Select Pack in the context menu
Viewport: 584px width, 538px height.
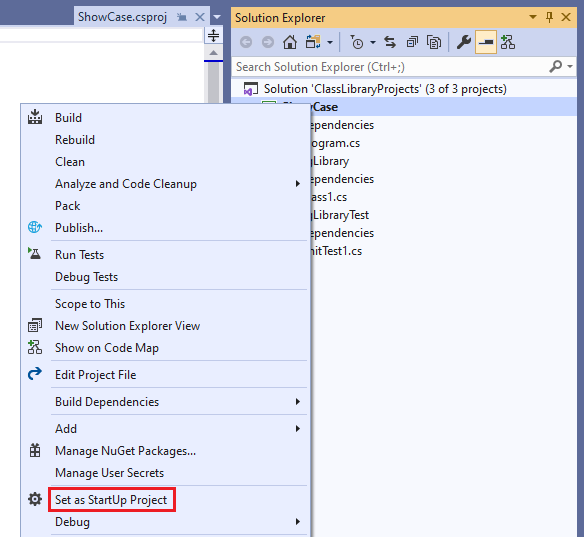67,206
